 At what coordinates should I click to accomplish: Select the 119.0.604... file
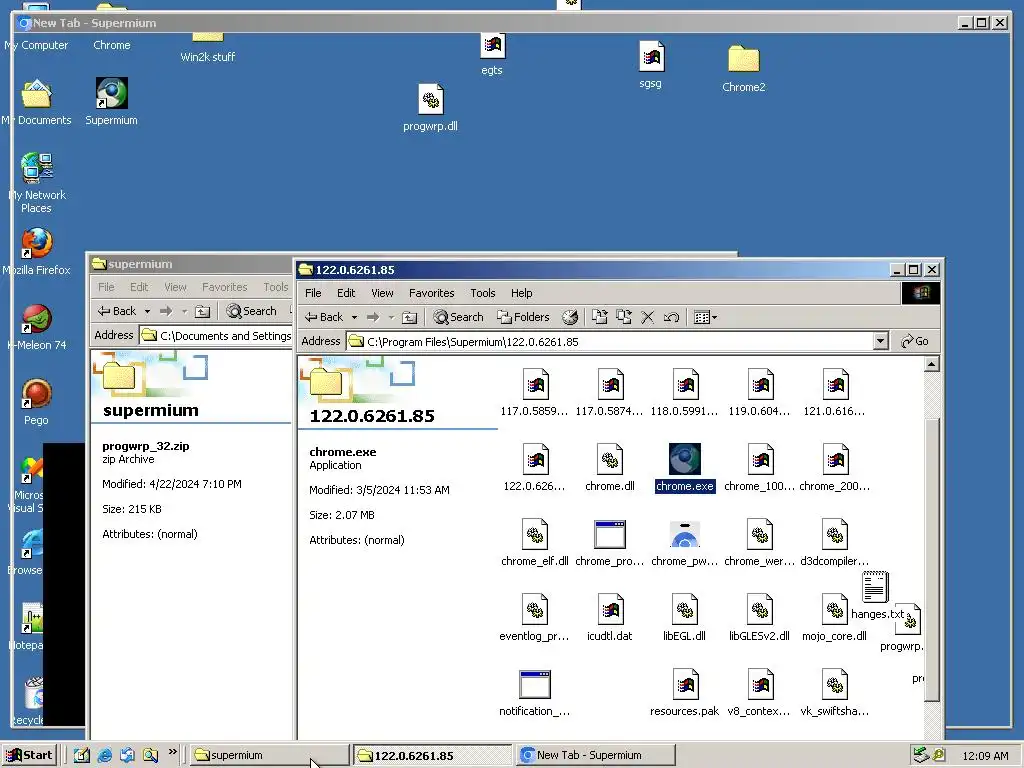760,392
